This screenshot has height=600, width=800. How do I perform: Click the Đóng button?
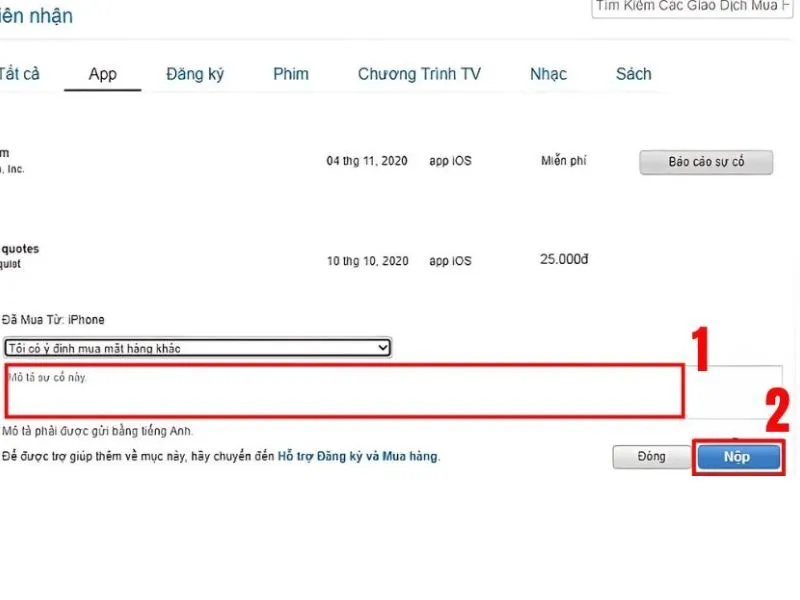(652, 456)
